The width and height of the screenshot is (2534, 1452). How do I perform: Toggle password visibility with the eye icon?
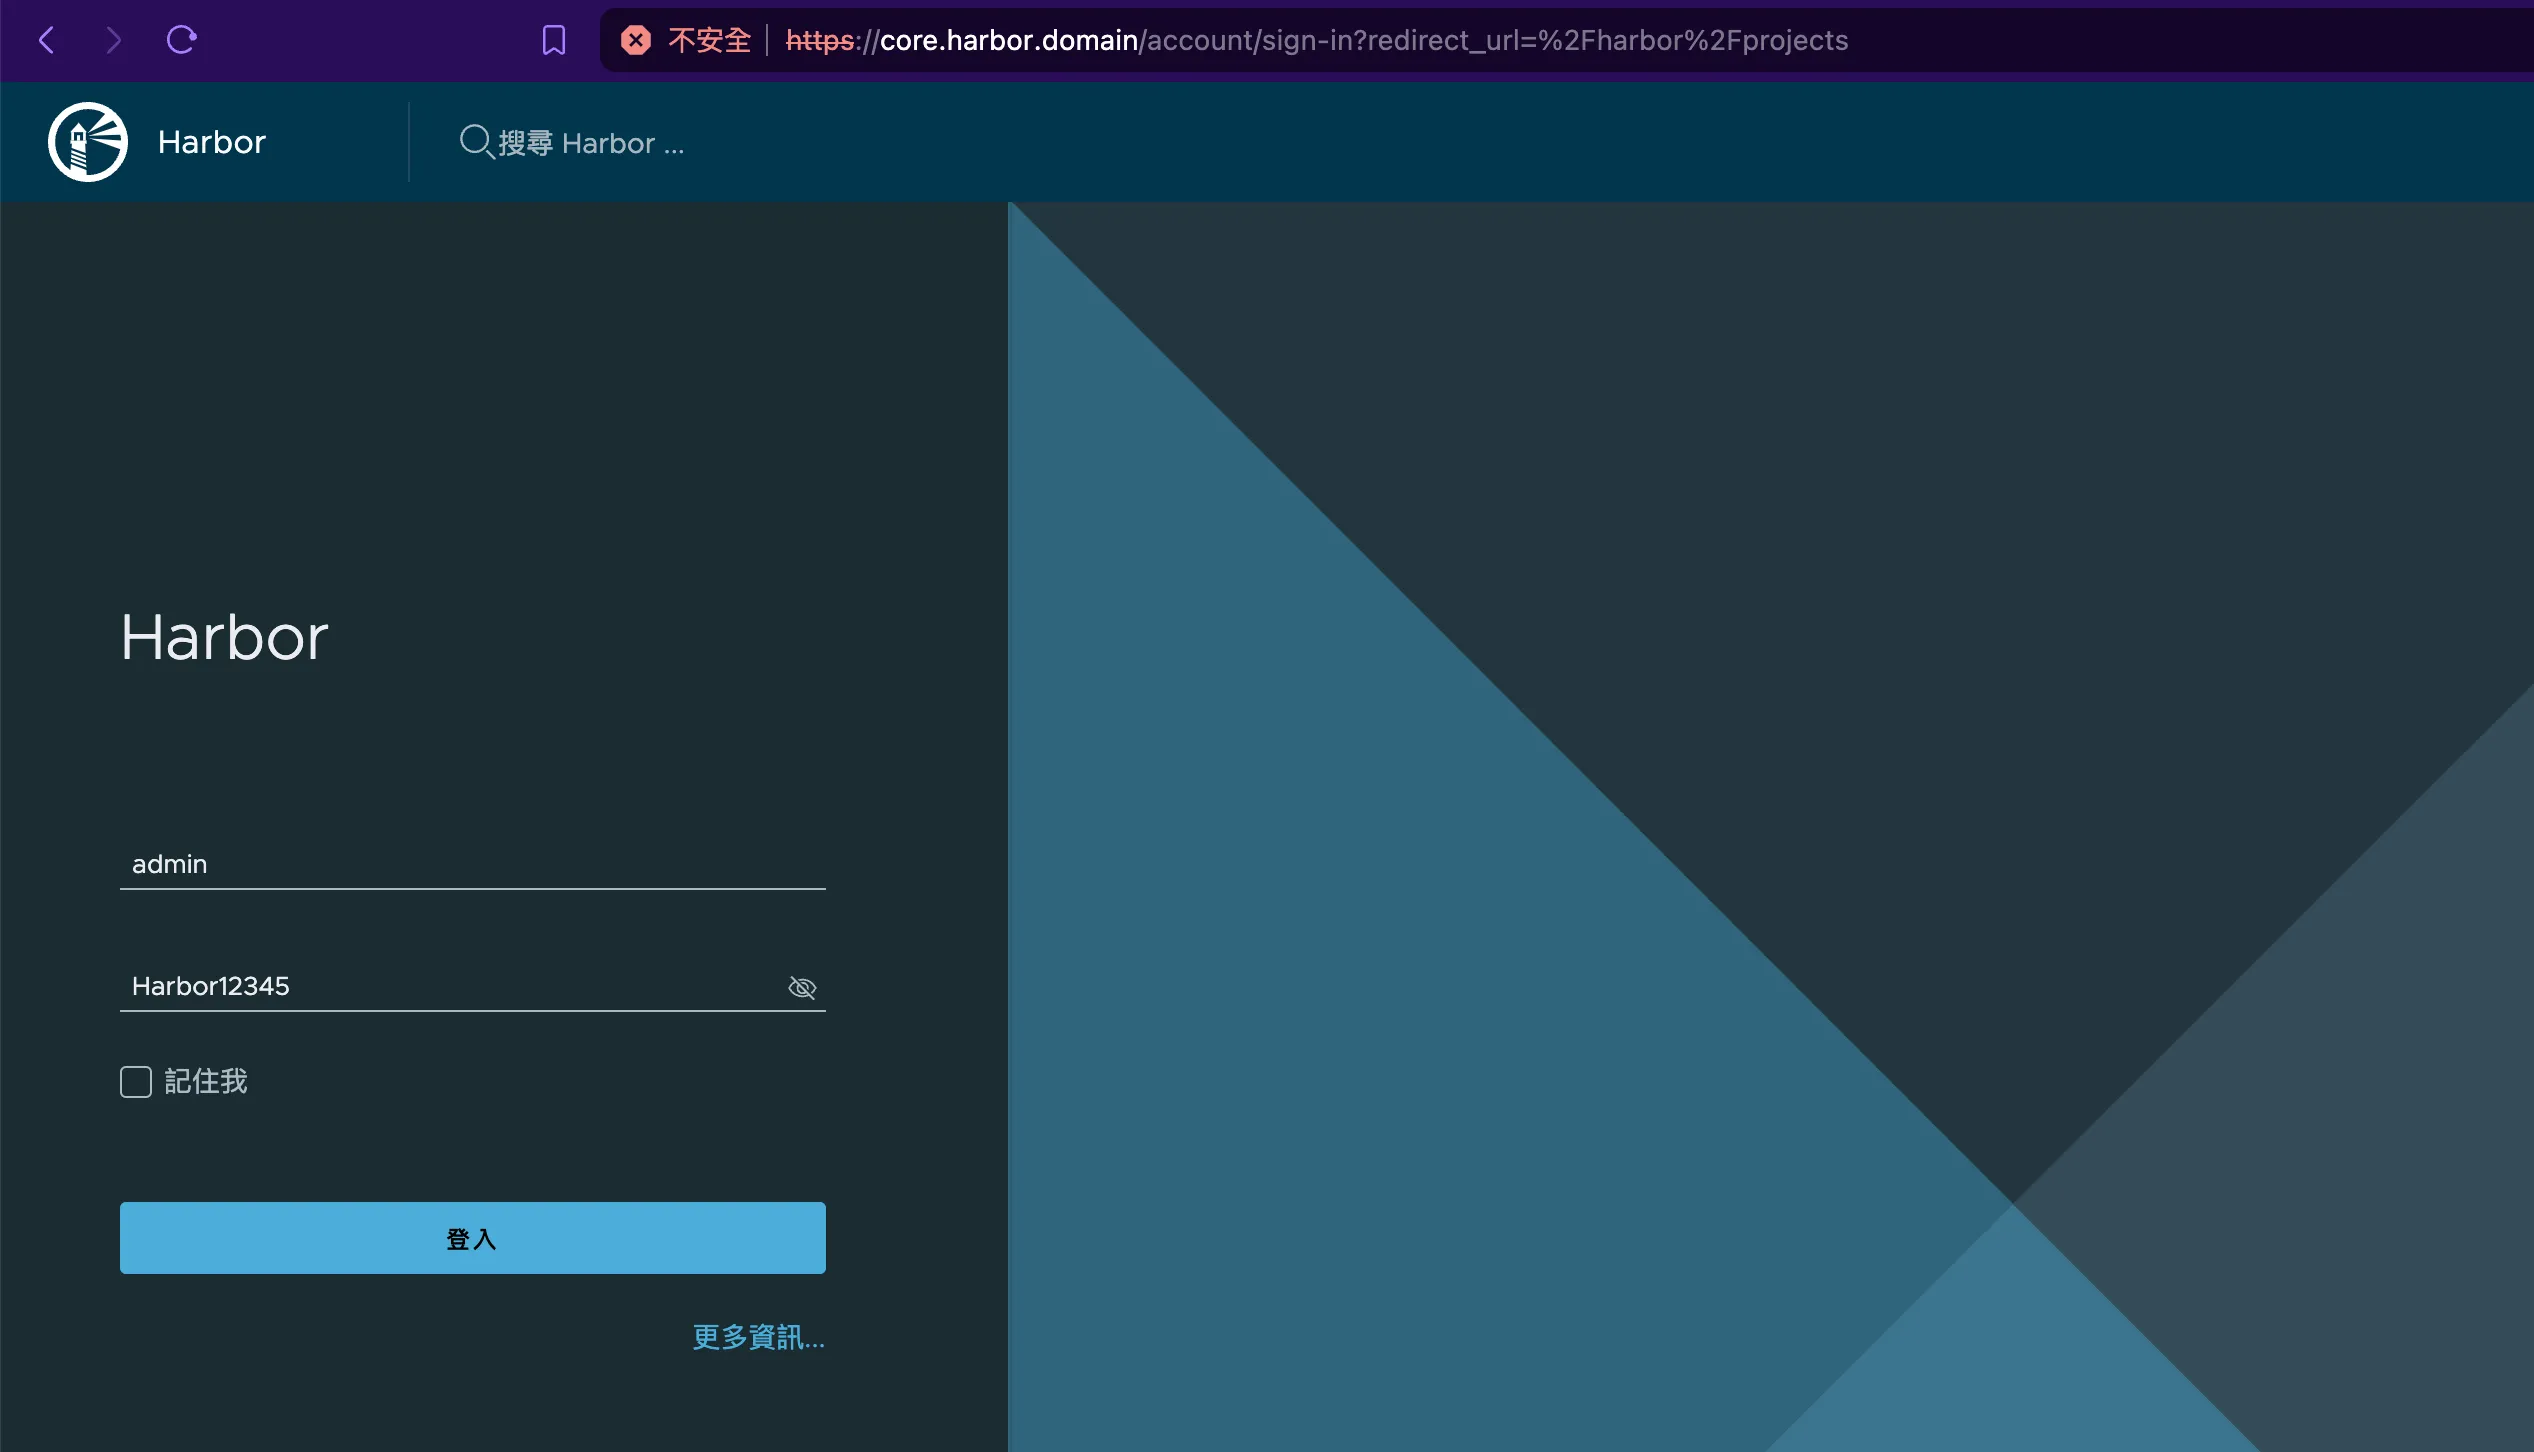[x=802, y=988]
